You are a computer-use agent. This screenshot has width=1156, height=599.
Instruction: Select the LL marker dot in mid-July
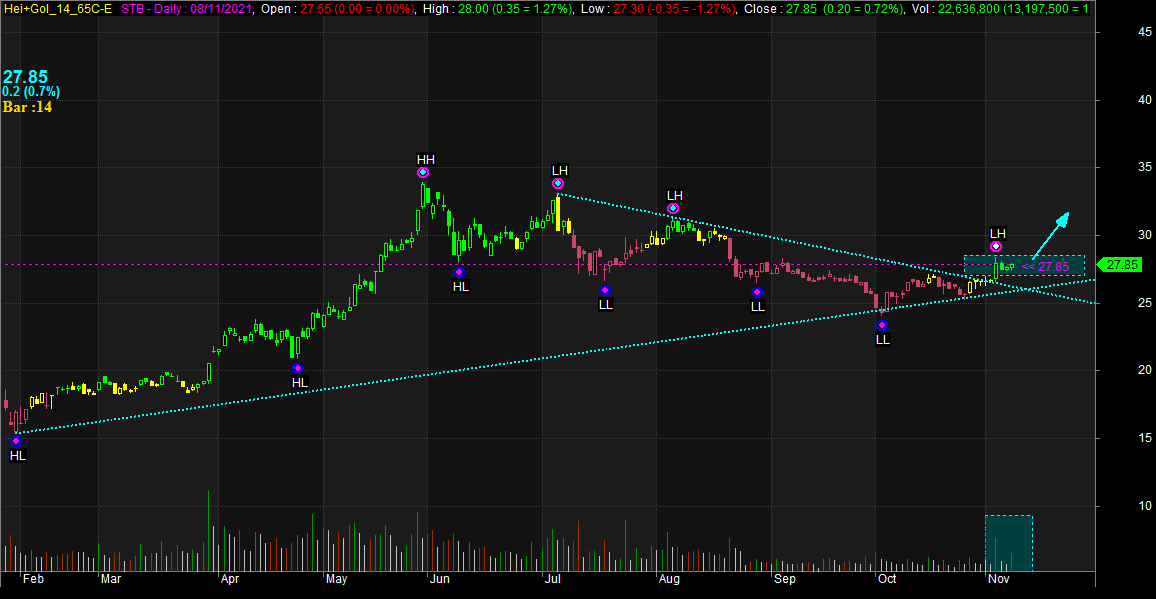[605, 290]
